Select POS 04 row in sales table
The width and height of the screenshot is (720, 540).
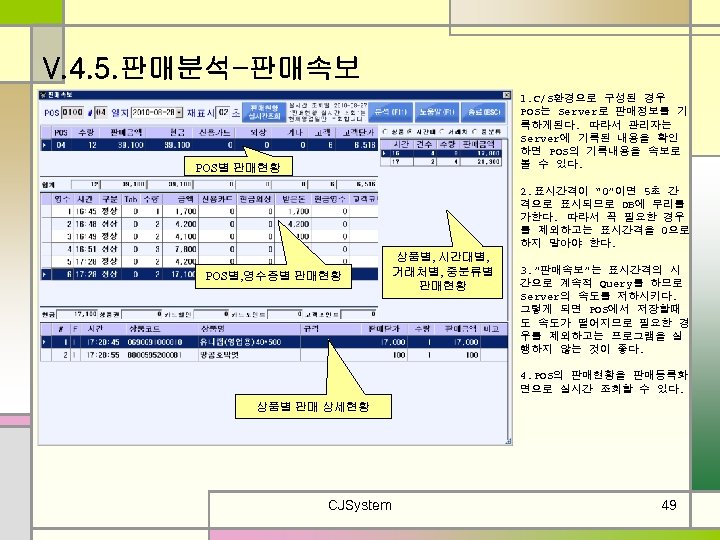pos(209,145)
